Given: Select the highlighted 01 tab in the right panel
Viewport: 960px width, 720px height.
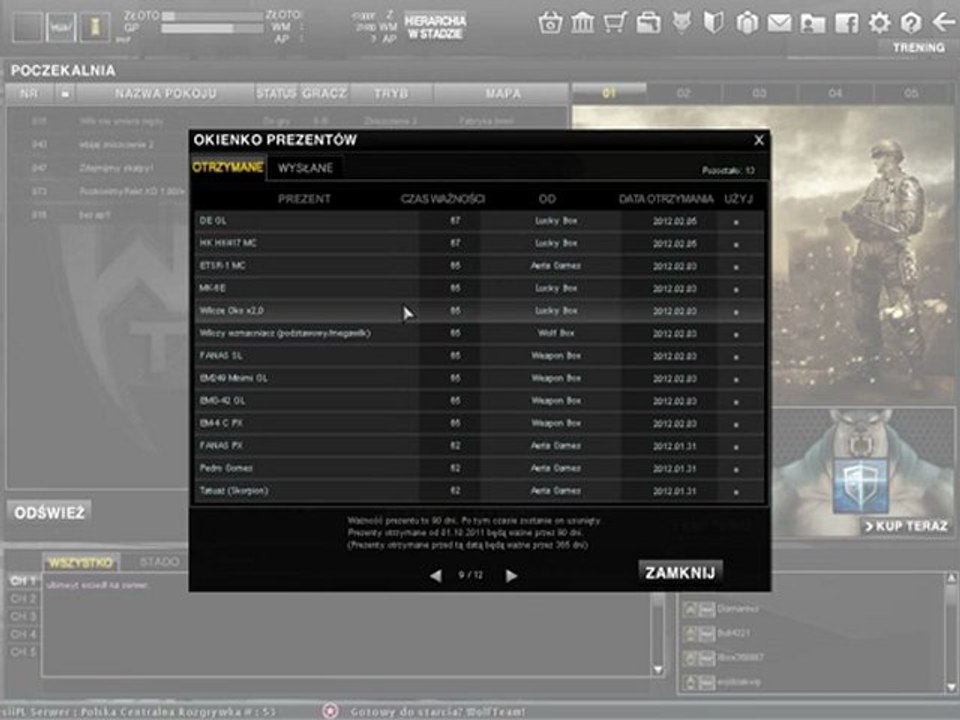Looking at the screenshot, I should [609, 93].
